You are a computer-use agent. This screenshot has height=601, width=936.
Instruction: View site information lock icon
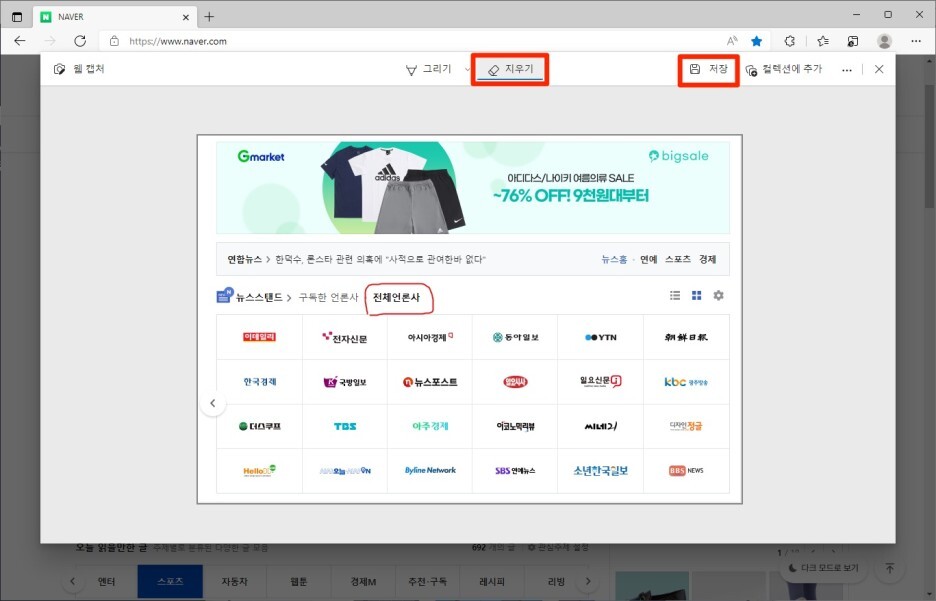[115, 41]
